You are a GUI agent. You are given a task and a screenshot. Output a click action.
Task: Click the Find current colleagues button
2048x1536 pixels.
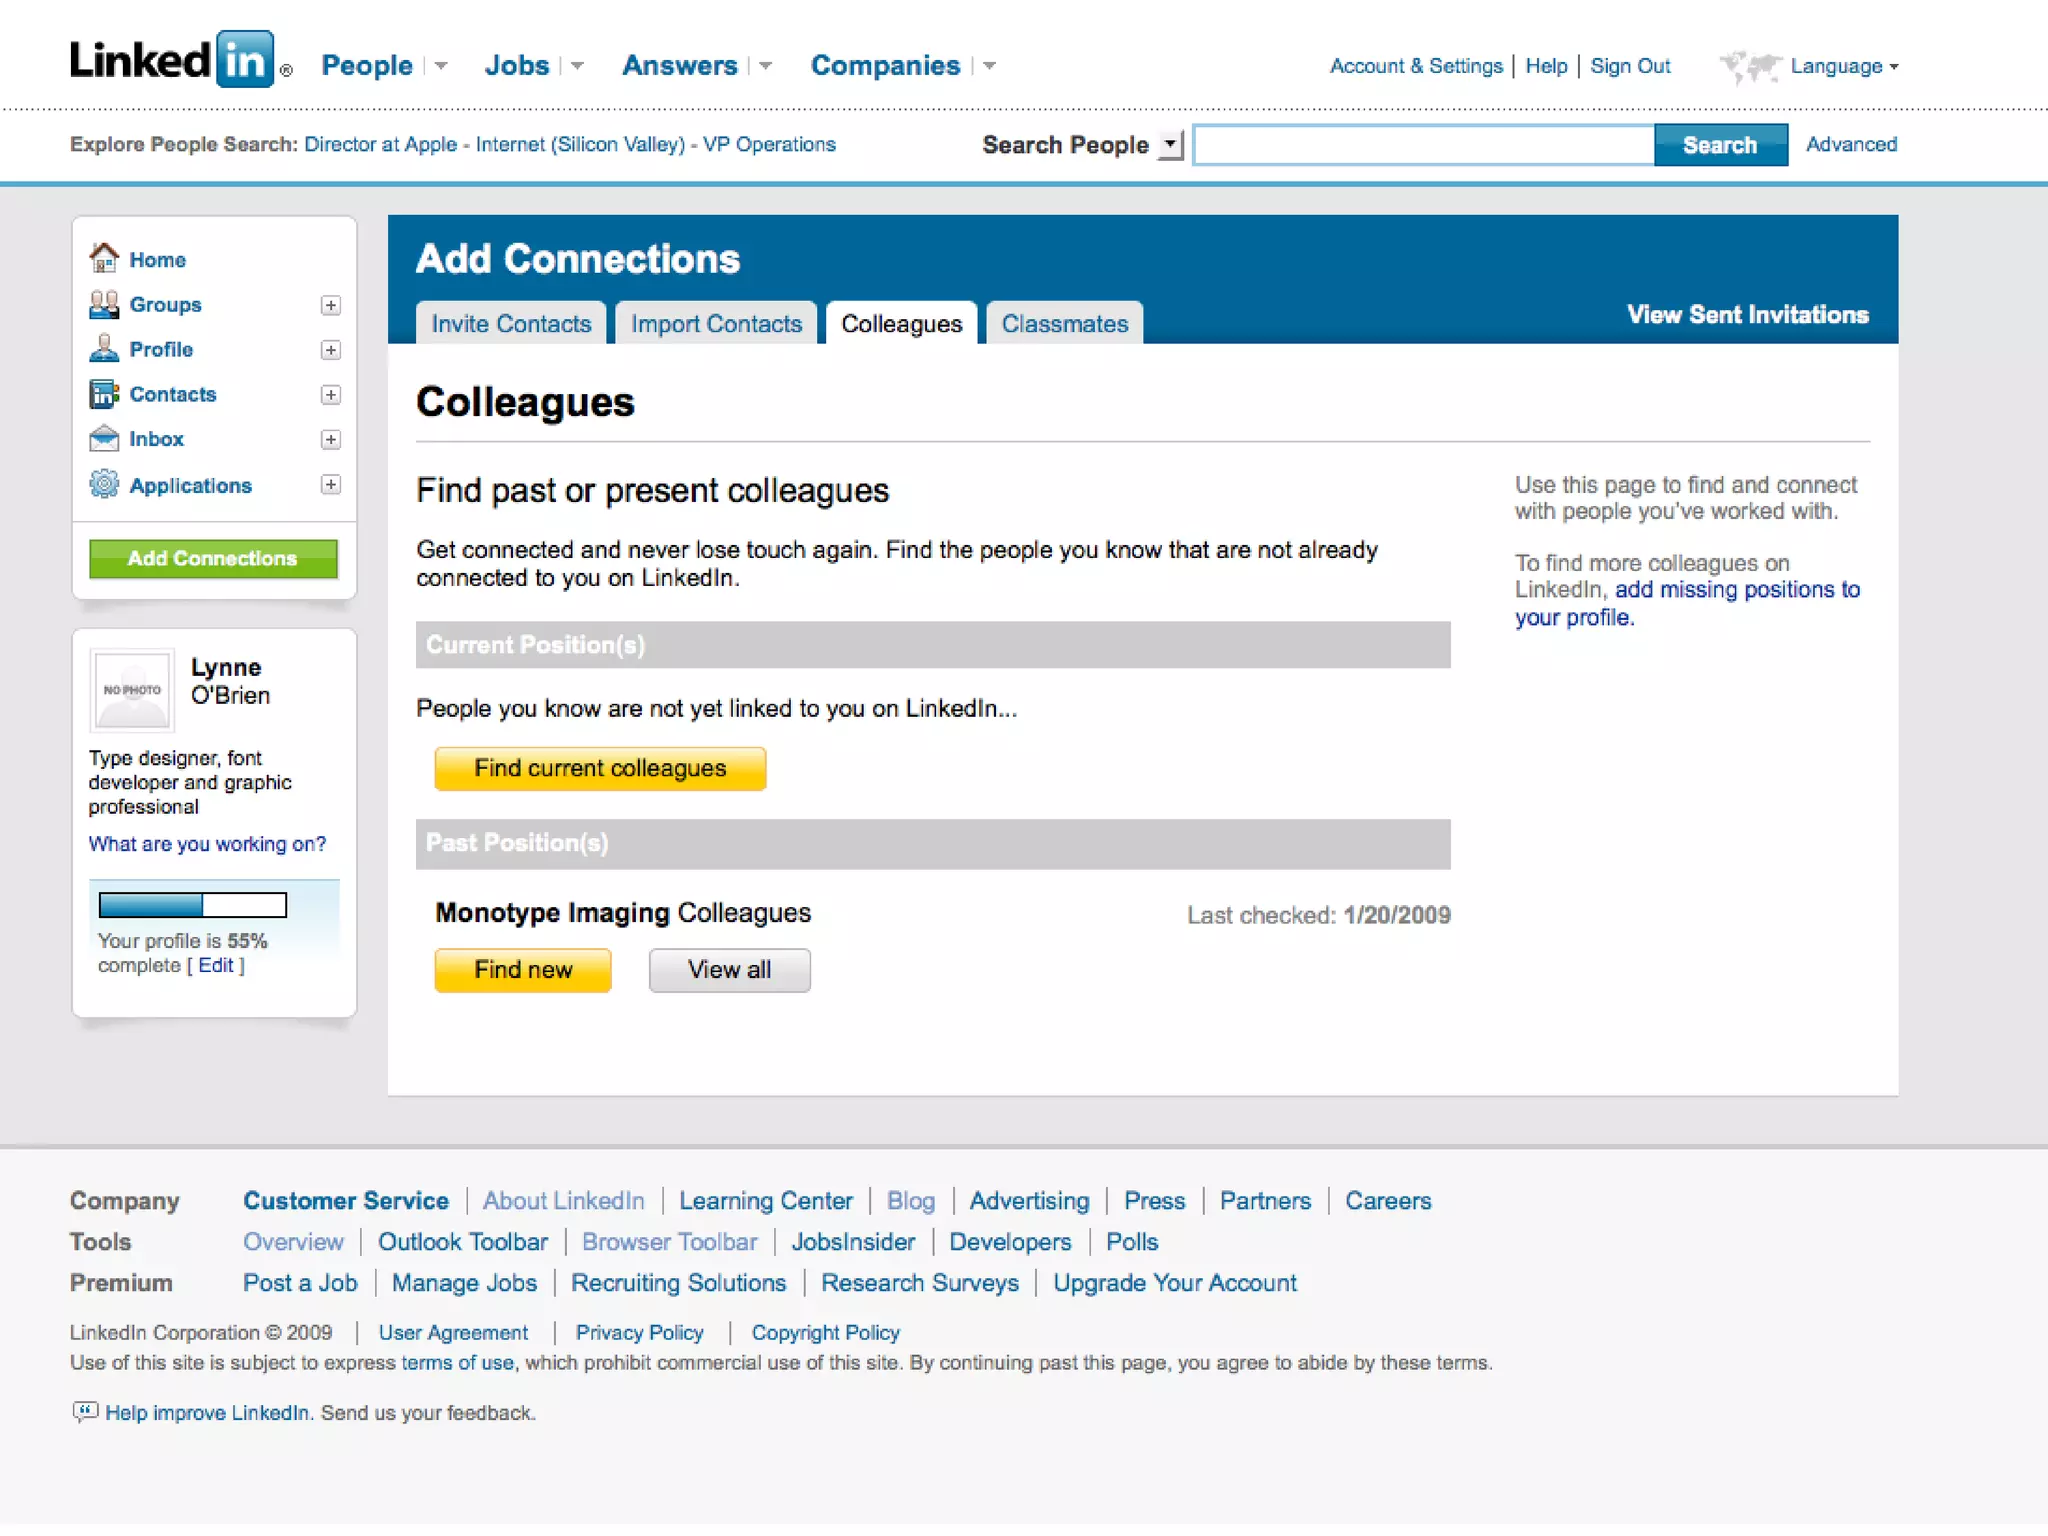pos(600,768)
